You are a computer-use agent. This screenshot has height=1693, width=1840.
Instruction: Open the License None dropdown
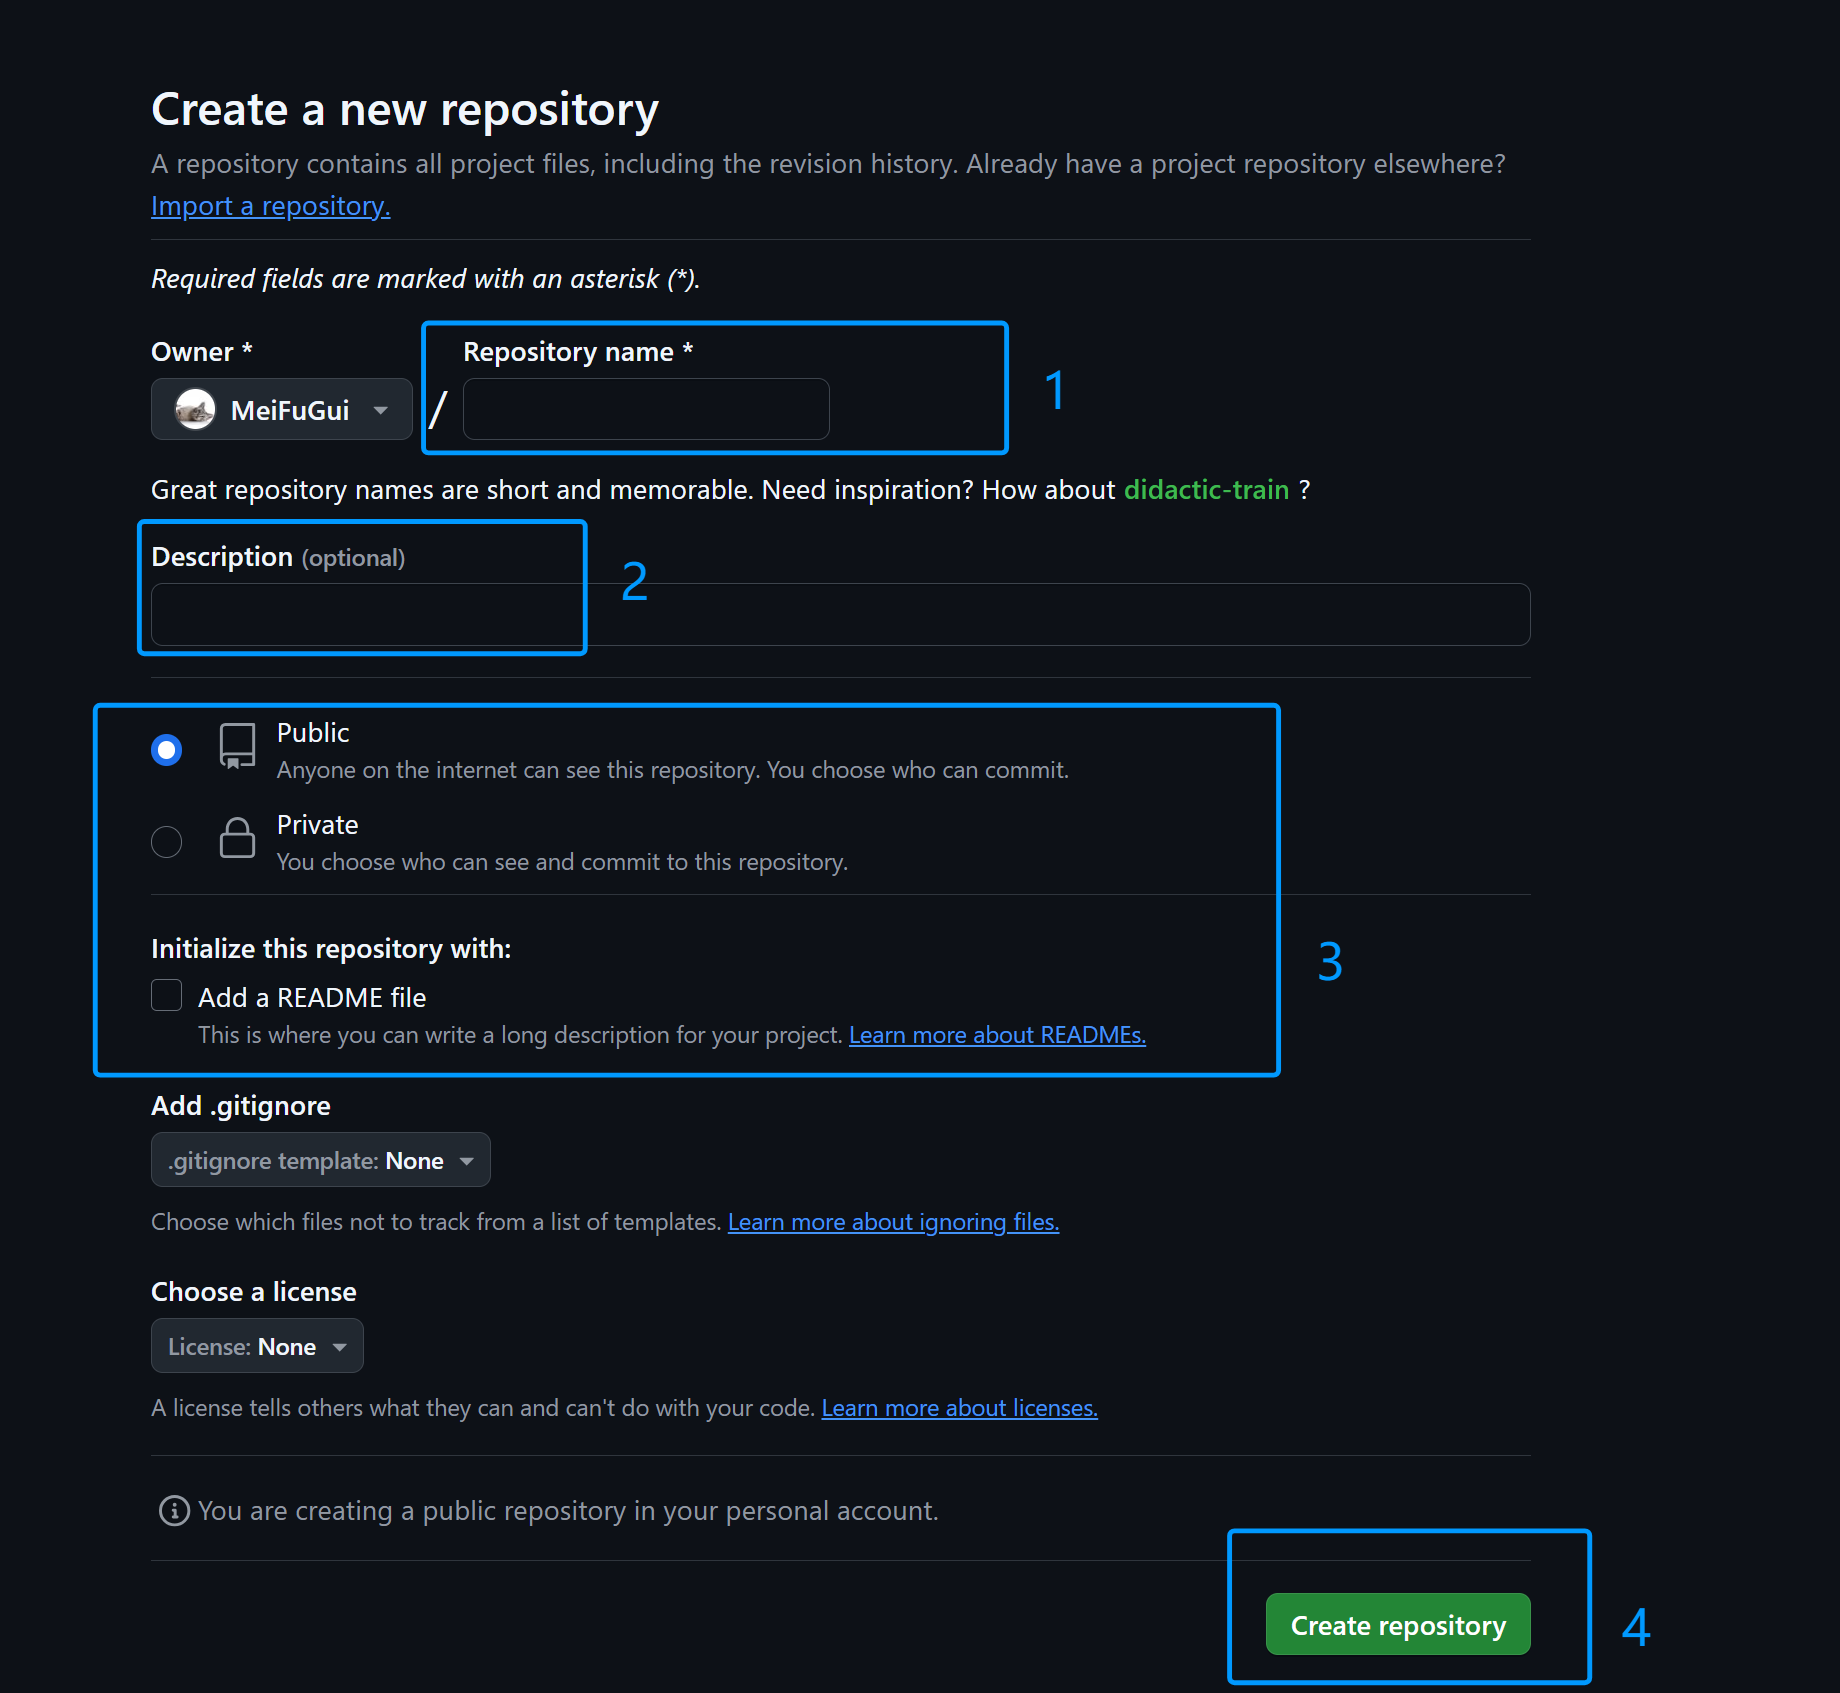pos(257,1346)
